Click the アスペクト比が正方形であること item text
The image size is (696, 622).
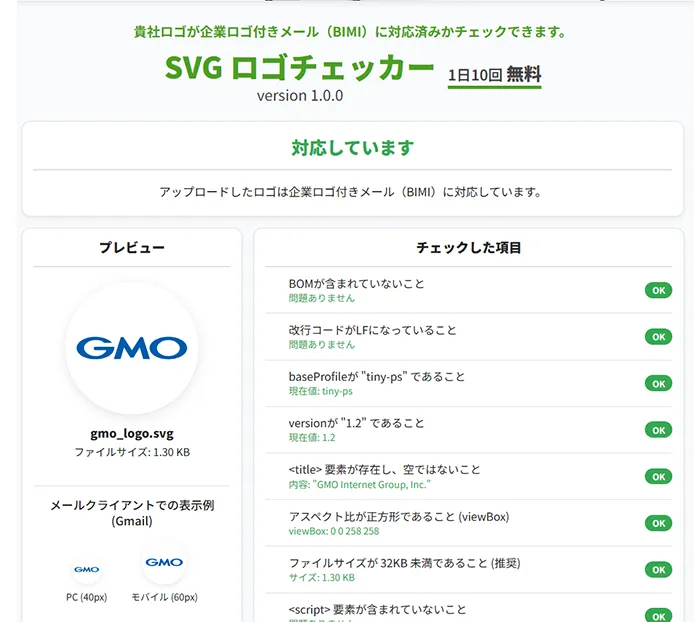coord(399,517)
